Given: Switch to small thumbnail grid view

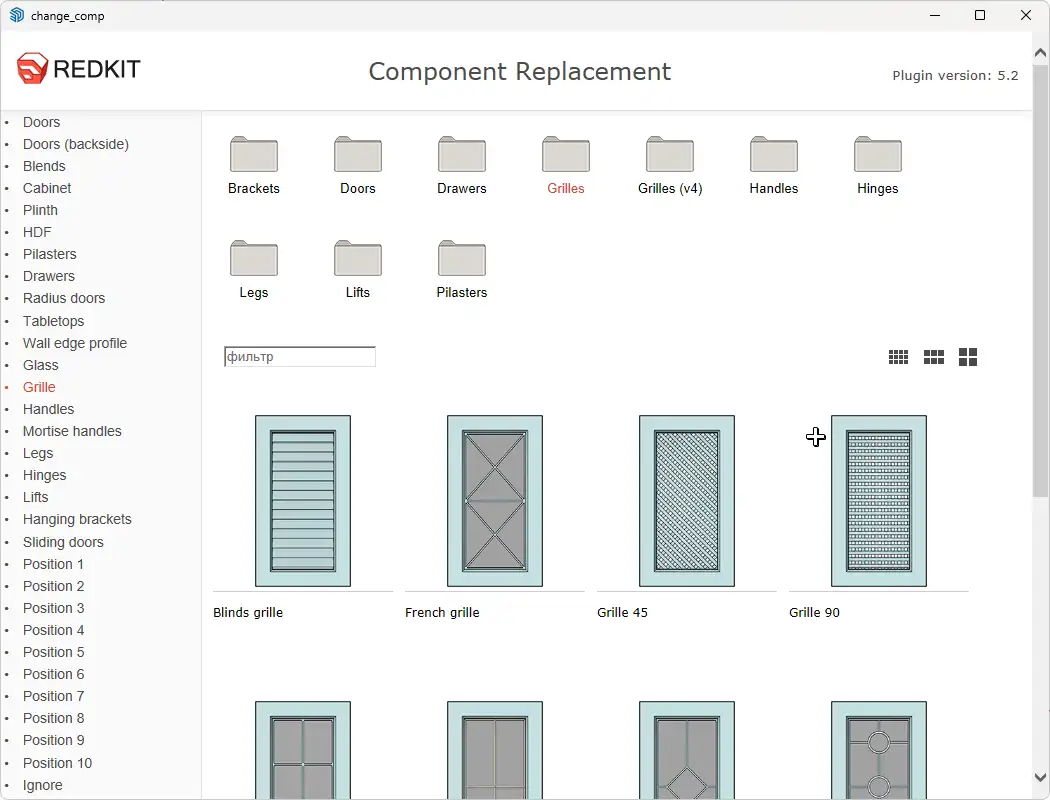Looking at the screenshot, I should [898, 356].
